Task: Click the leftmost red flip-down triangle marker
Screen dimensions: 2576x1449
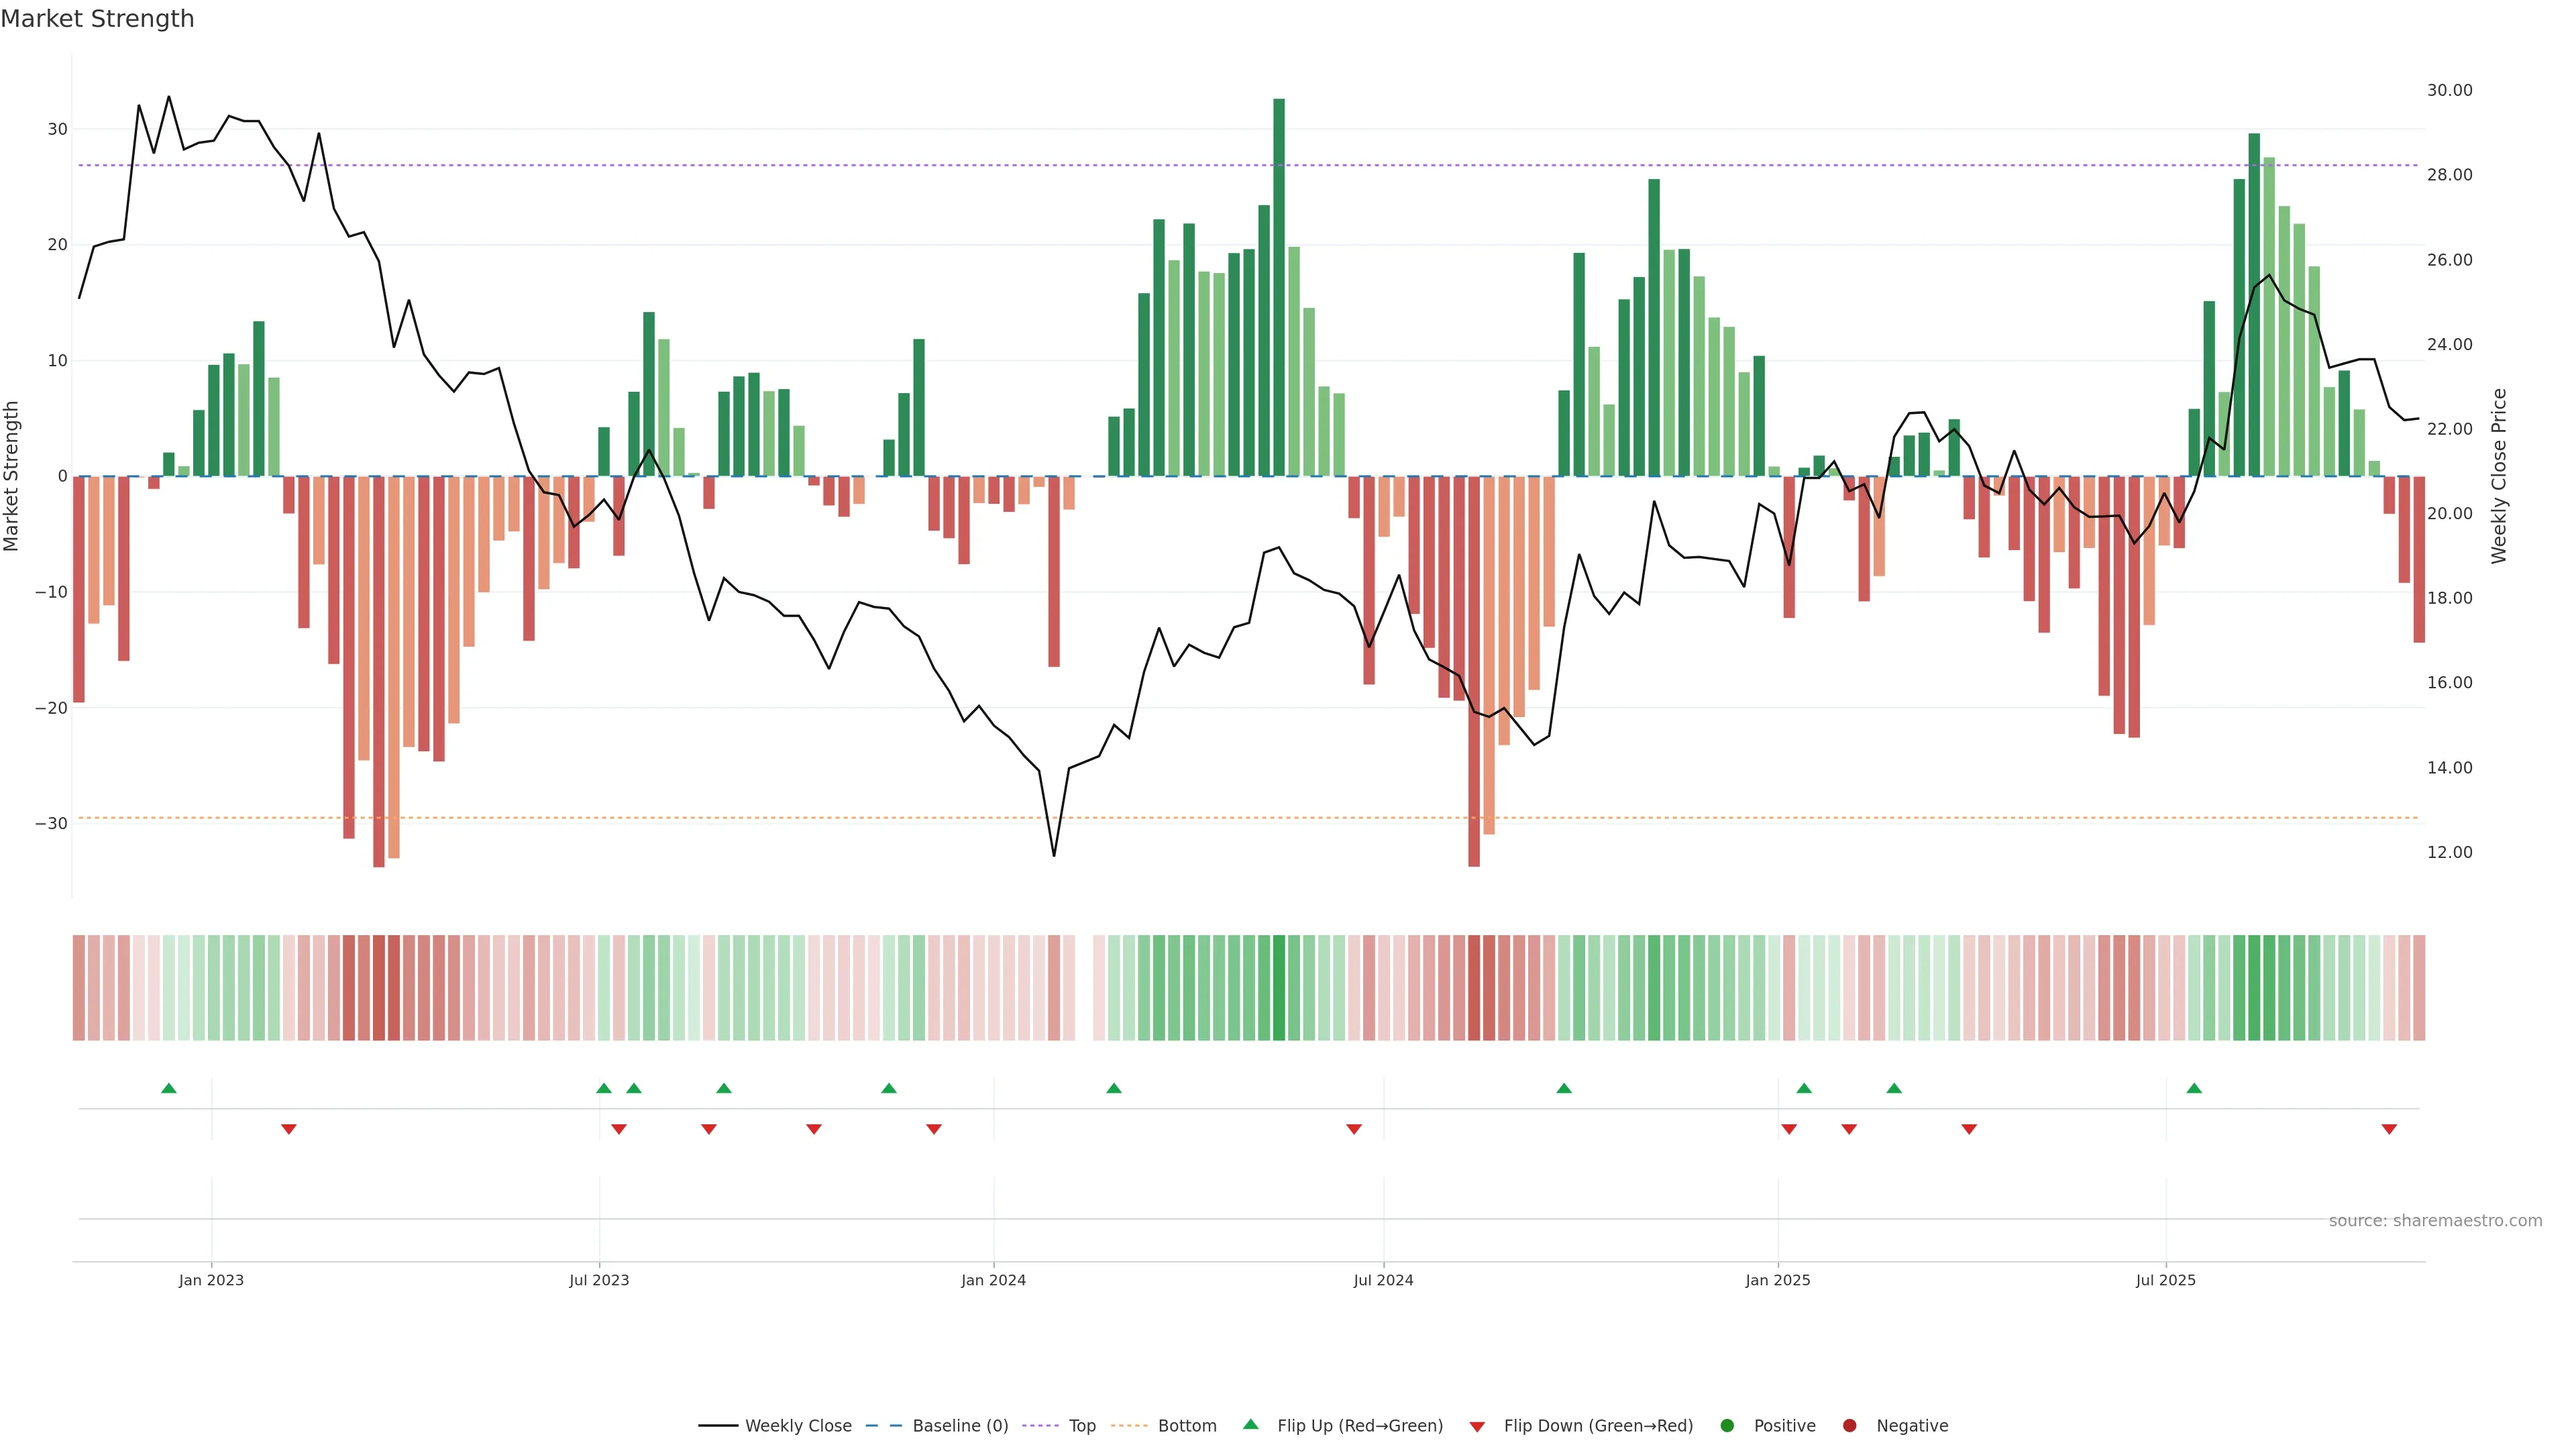Action: (289, 1129)
